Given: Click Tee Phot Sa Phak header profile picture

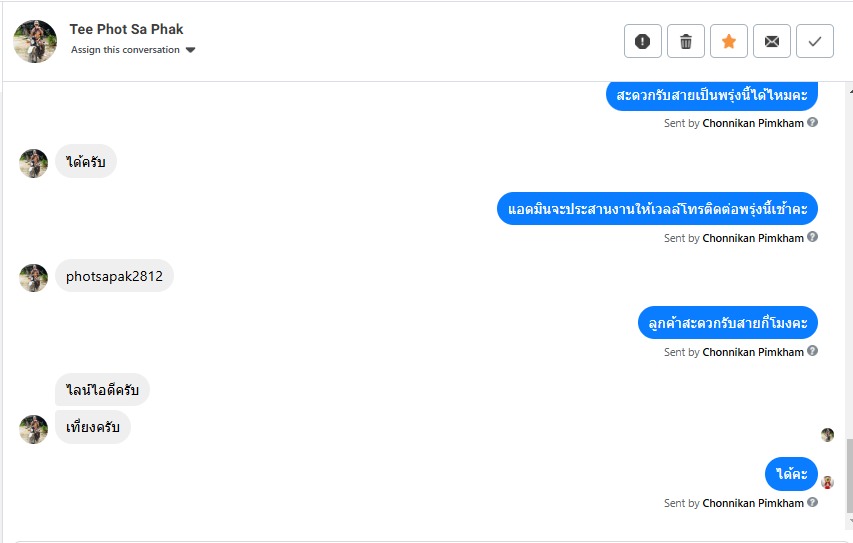Looking at the screenshot, I should 35,41.
